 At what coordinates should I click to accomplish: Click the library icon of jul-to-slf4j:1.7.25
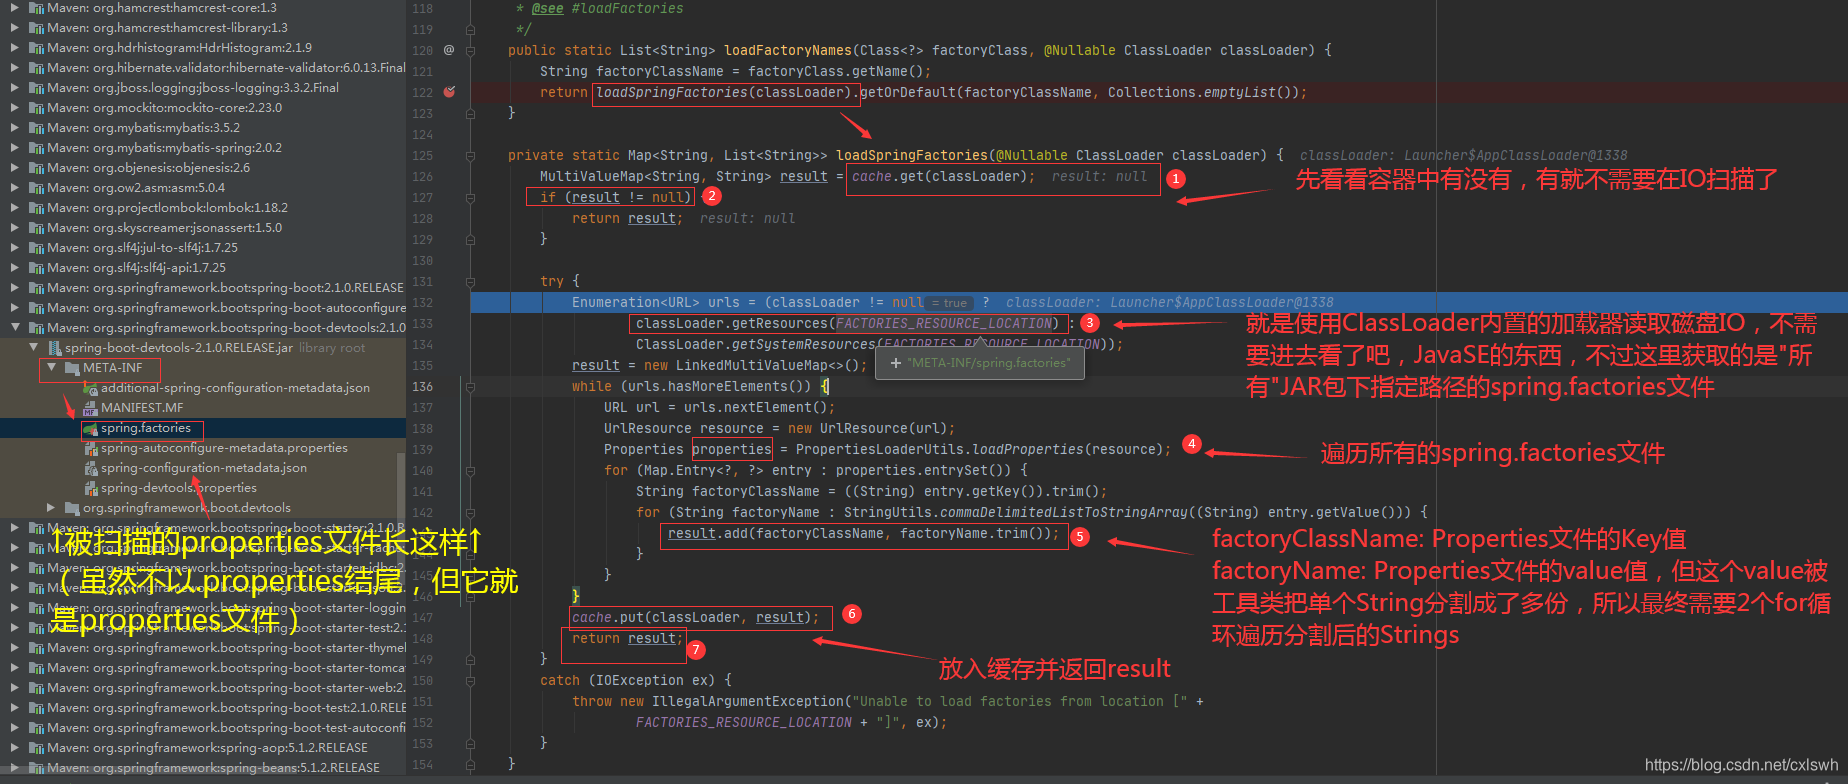pos(36,248)
